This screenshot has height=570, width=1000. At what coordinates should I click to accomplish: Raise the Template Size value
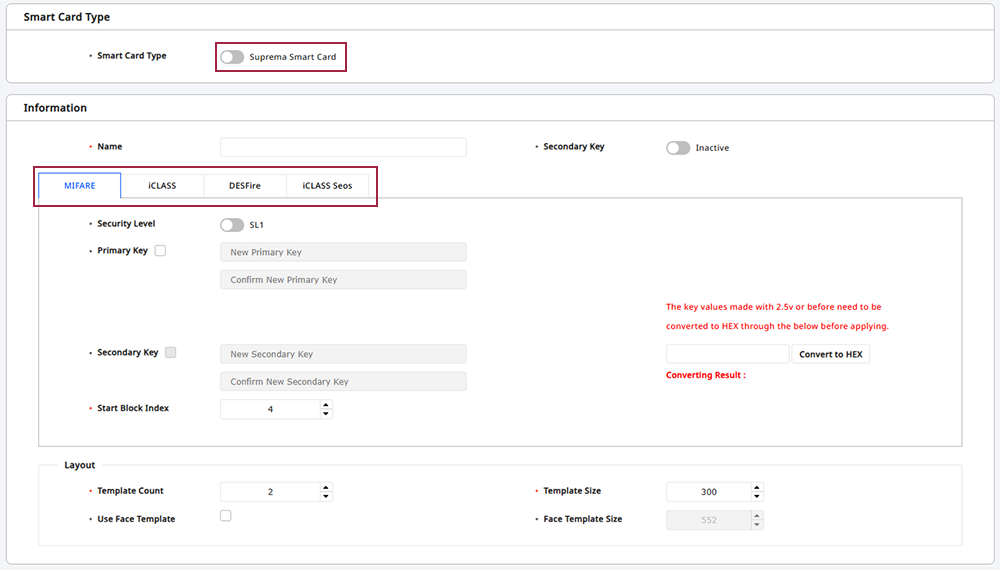pos(757,487)
